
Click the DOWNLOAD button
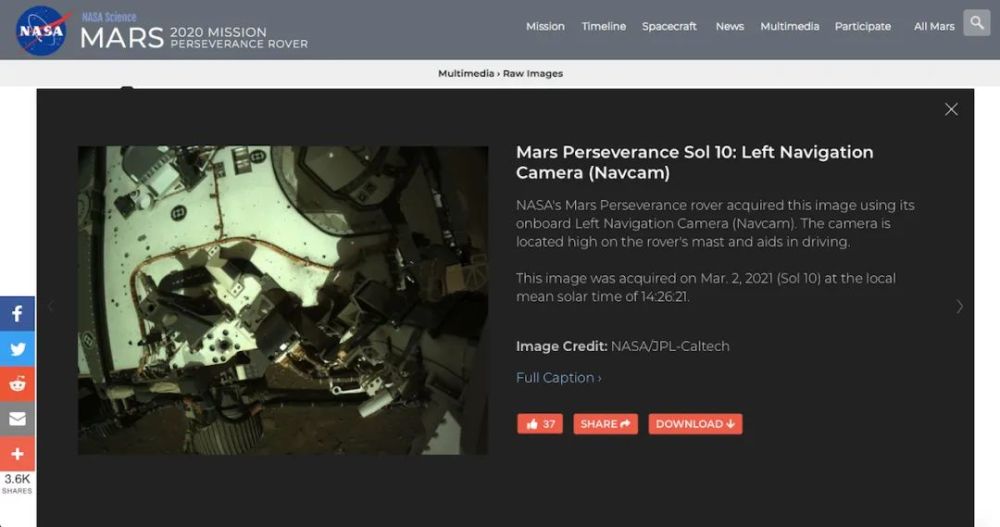click(x=695, y=424)
